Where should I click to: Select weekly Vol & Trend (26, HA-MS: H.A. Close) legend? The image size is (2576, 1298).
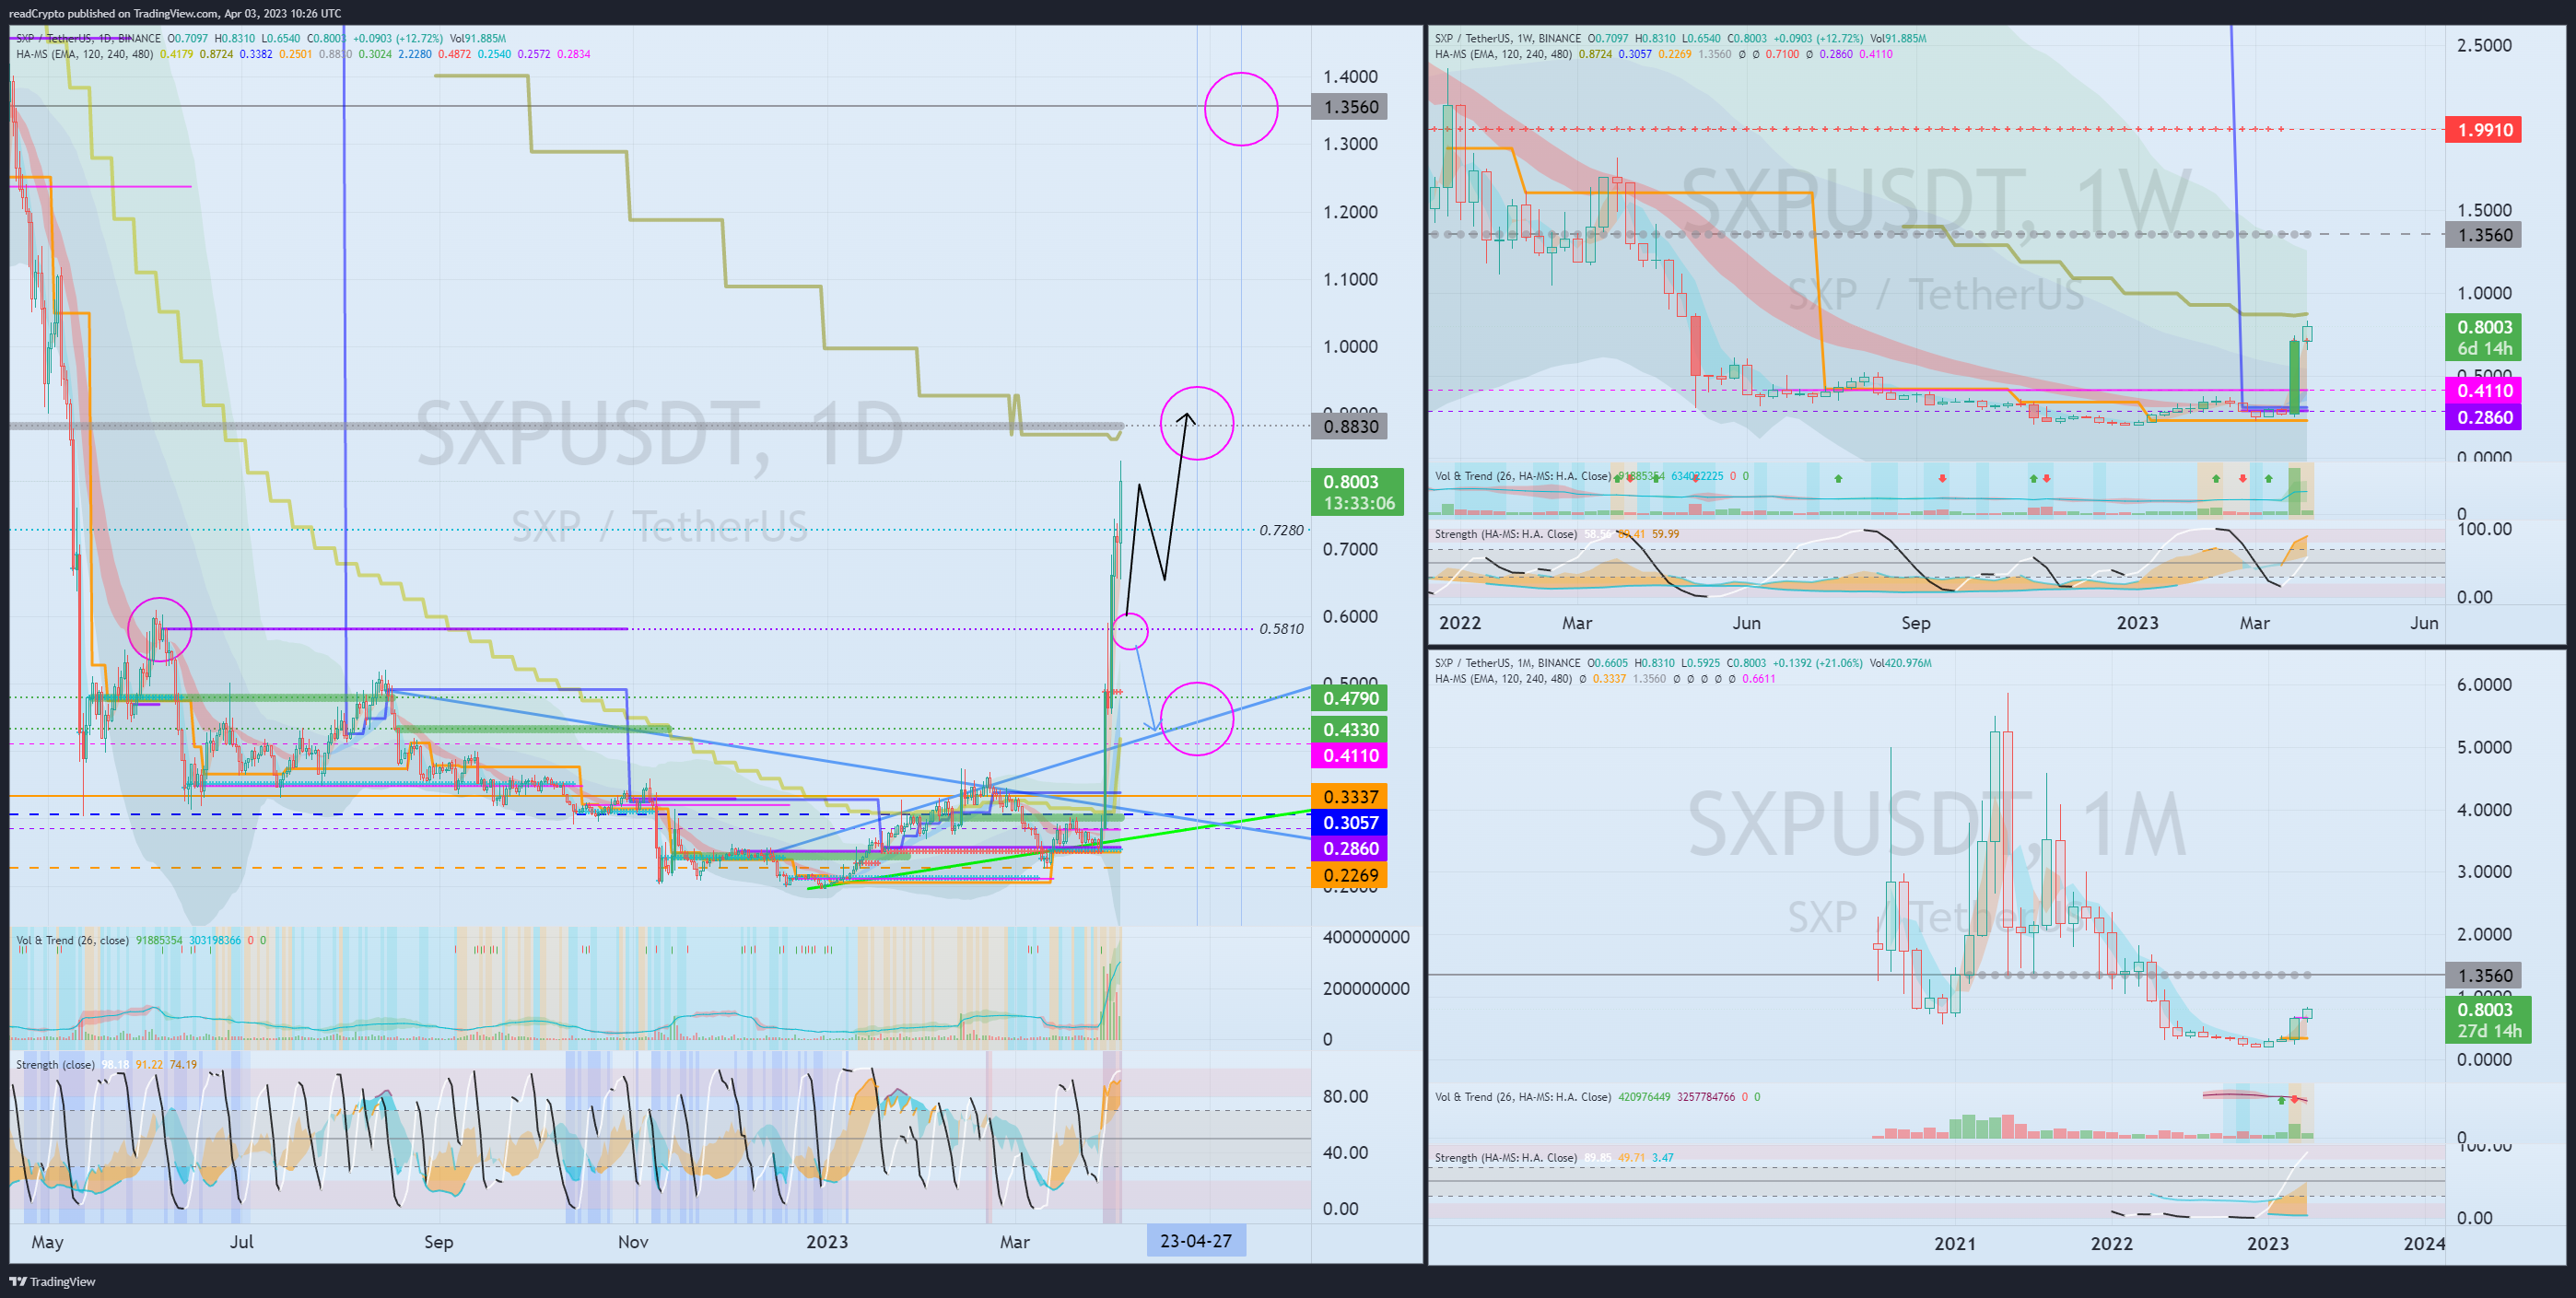coord(1523,476)
